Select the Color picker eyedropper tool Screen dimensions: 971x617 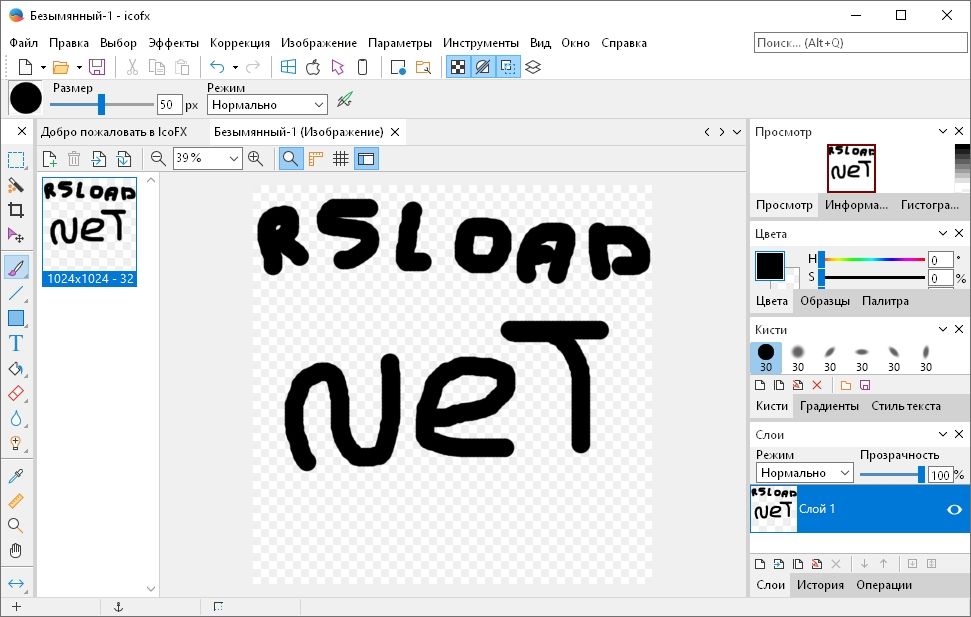(16, 476)
